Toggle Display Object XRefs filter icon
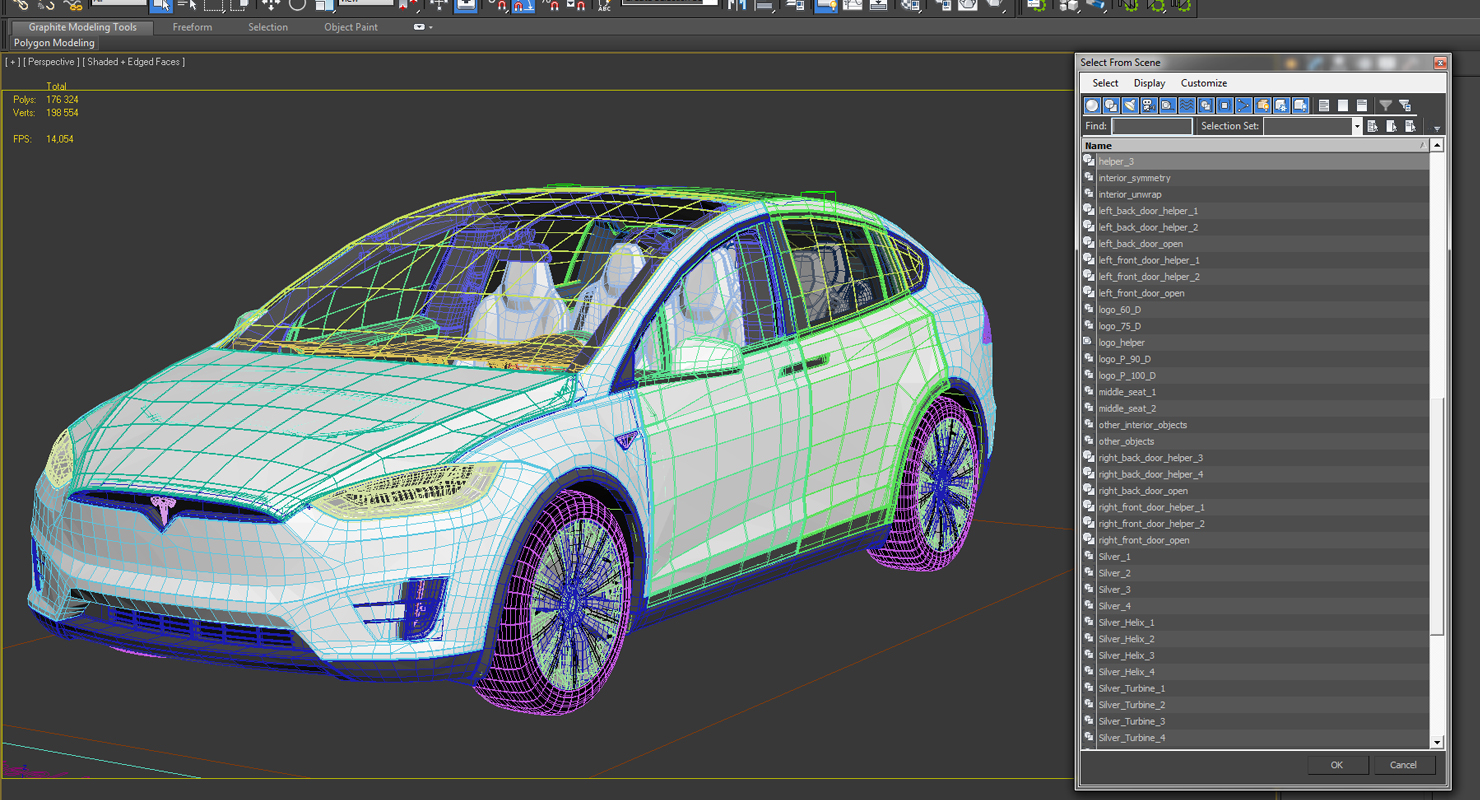 [x=1225, y=105]
